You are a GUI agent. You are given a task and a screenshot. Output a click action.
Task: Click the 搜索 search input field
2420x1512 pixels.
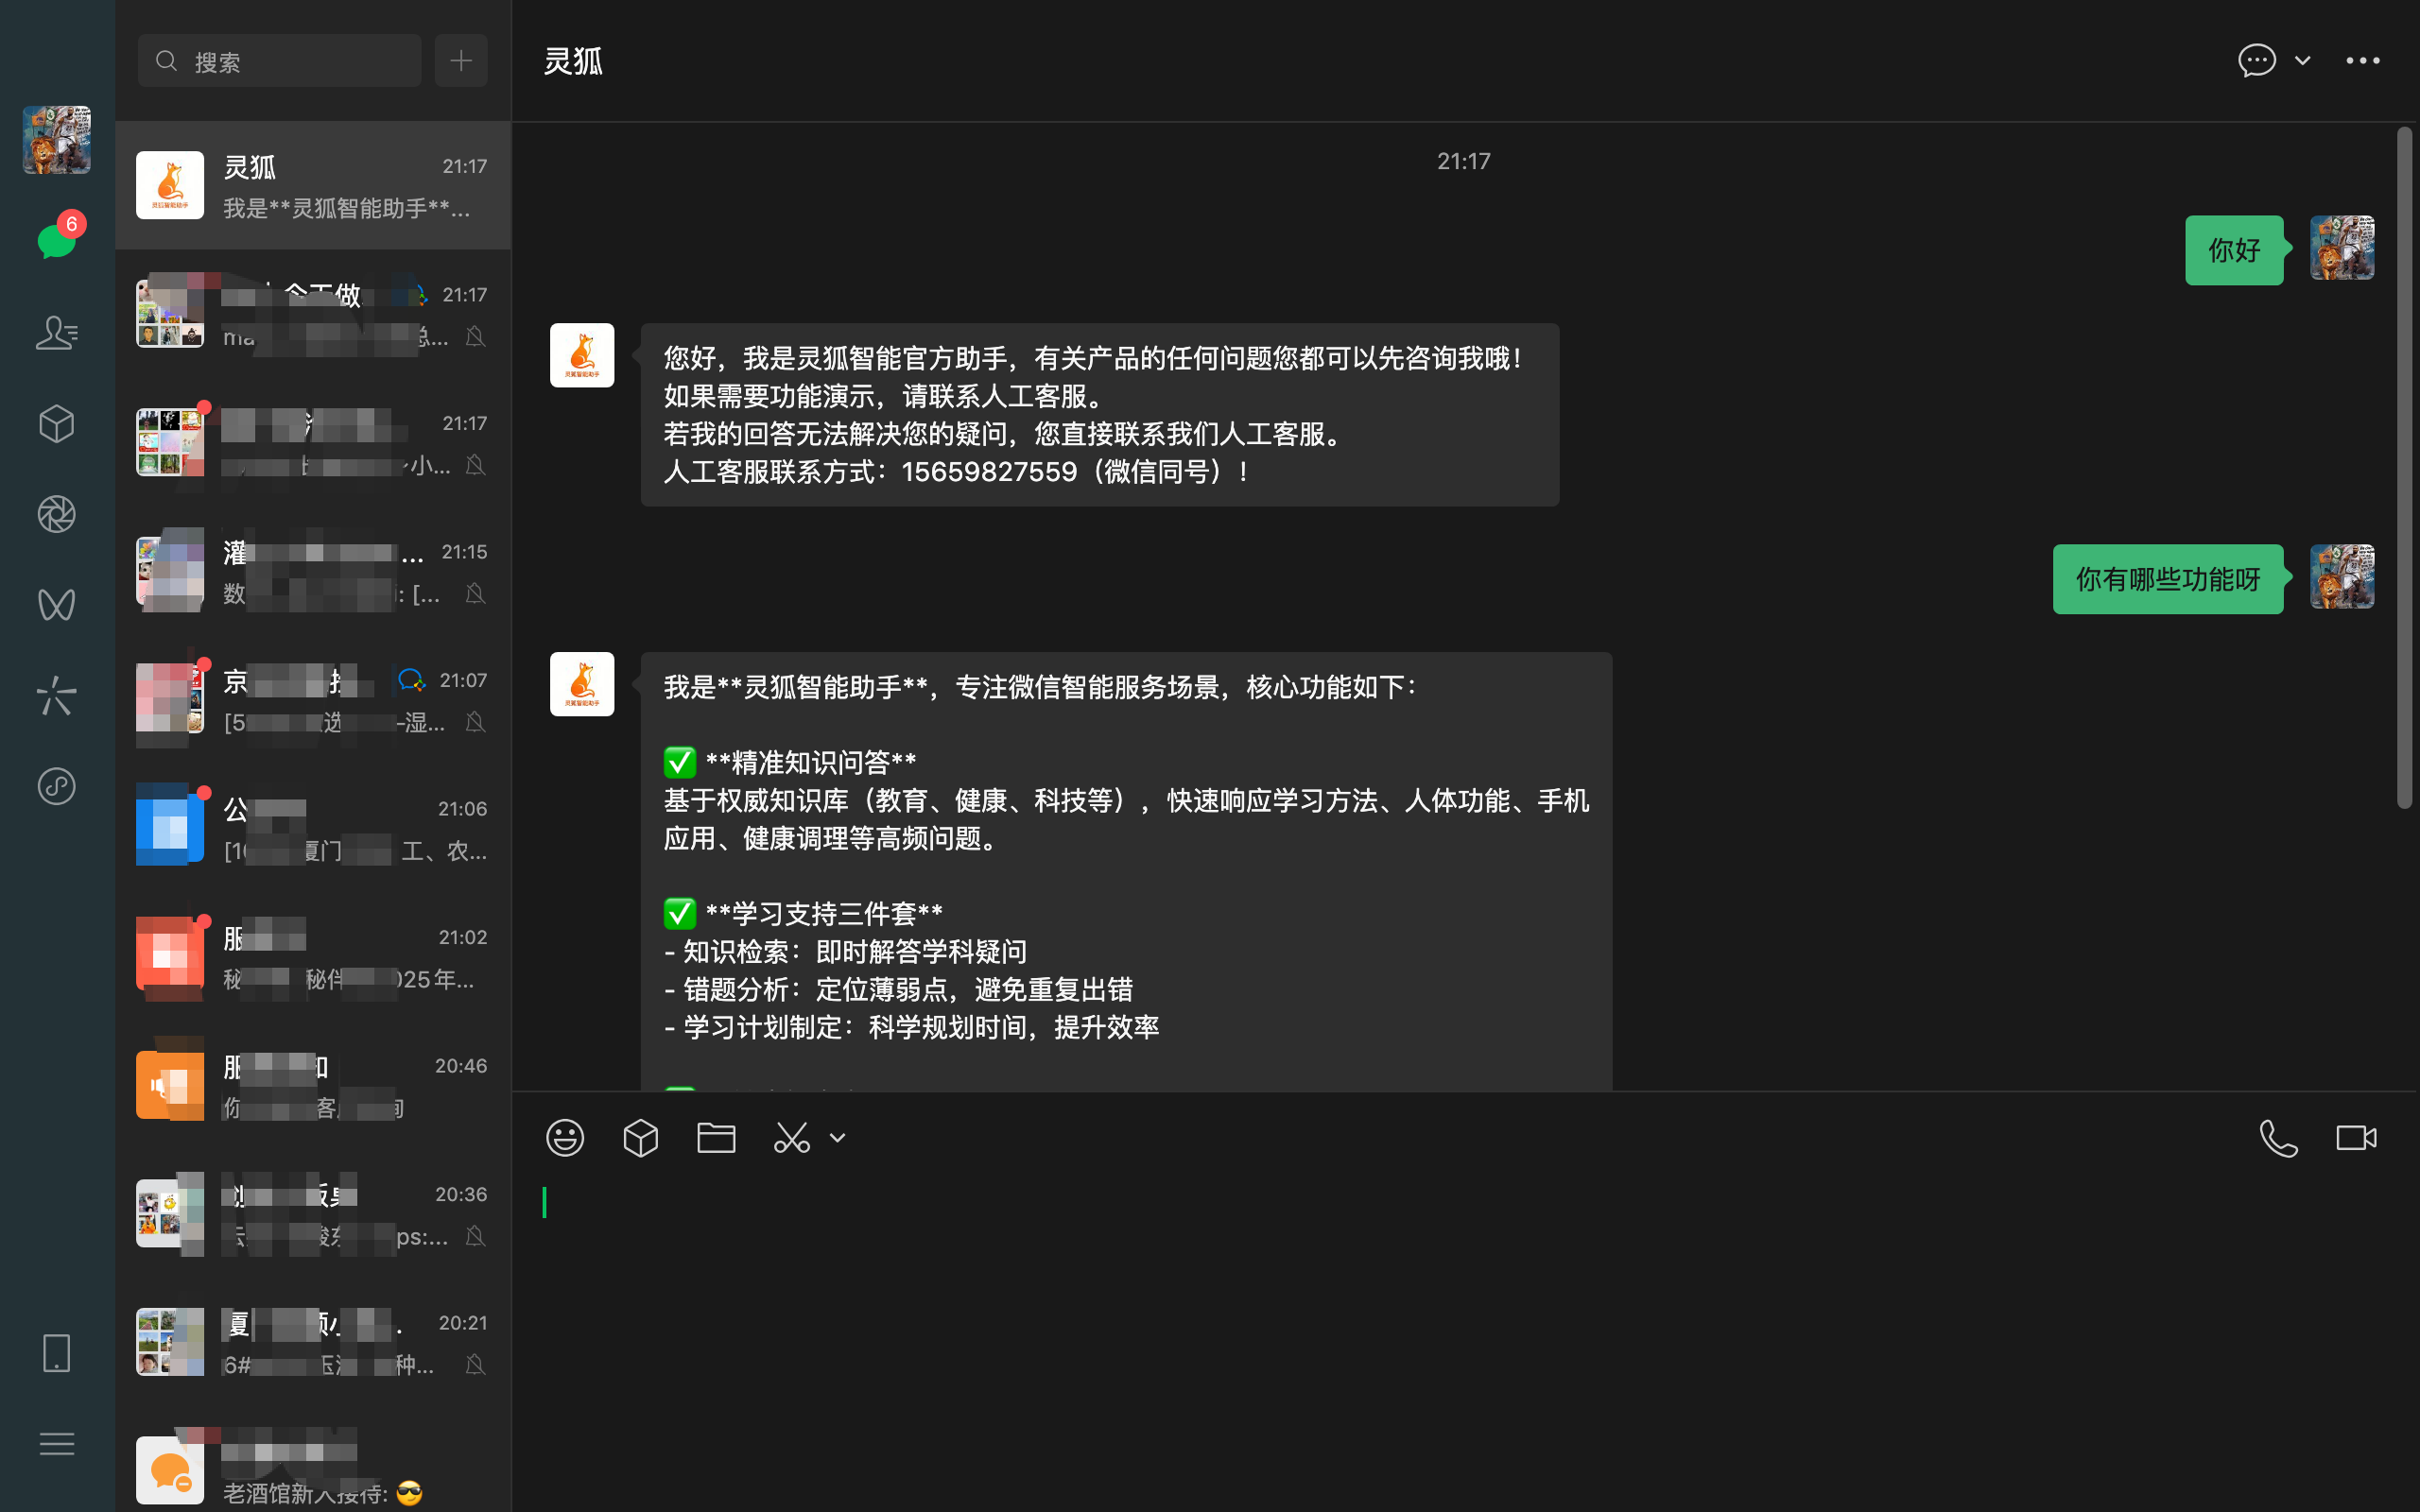pyautogui.click(x=280, y=61)
